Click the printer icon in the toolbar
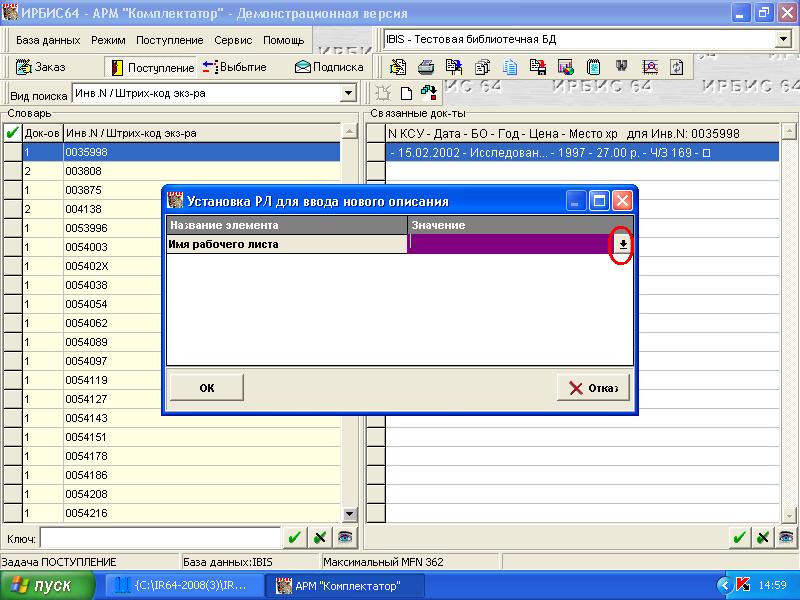 [426, 67]
